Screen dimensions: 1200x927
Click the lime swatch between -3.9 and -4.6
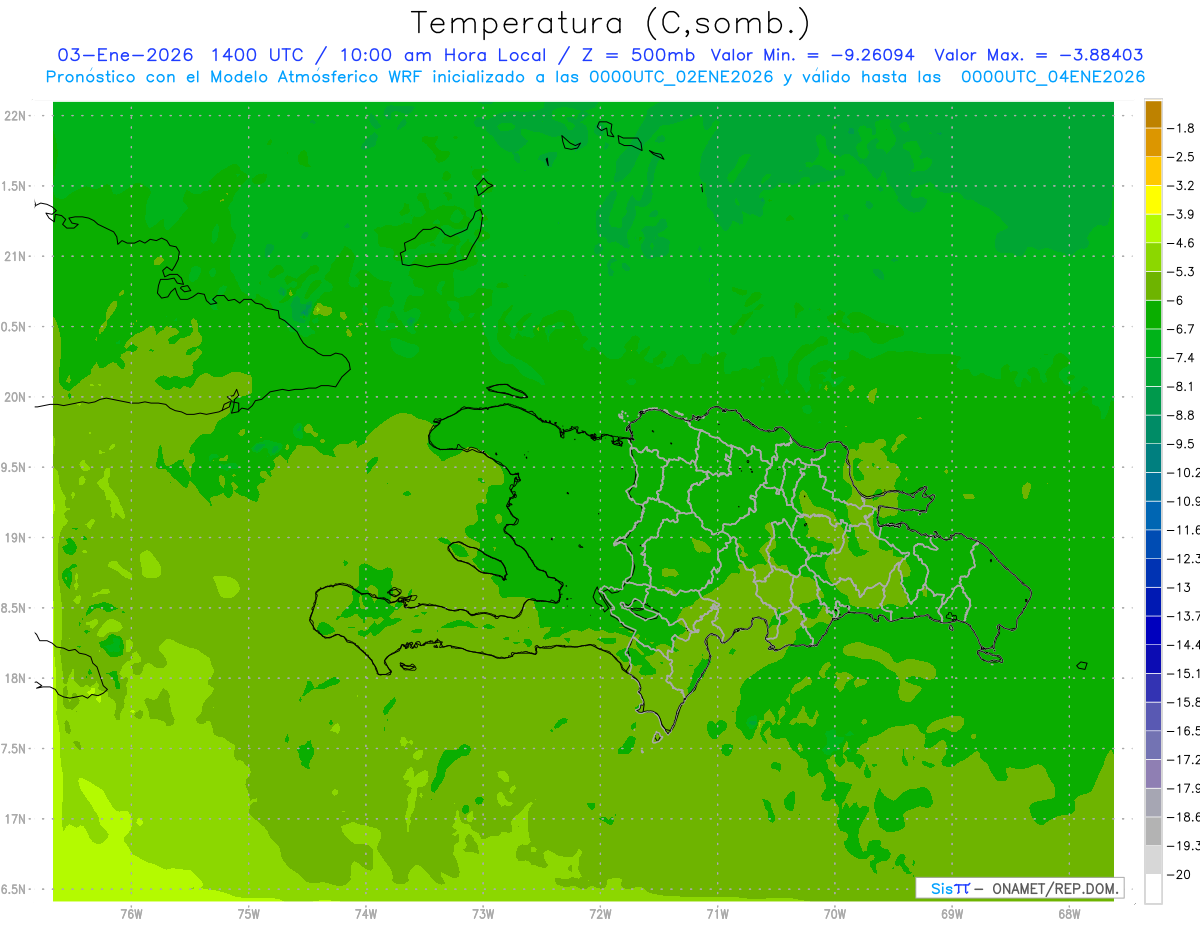coord(1153,229)
